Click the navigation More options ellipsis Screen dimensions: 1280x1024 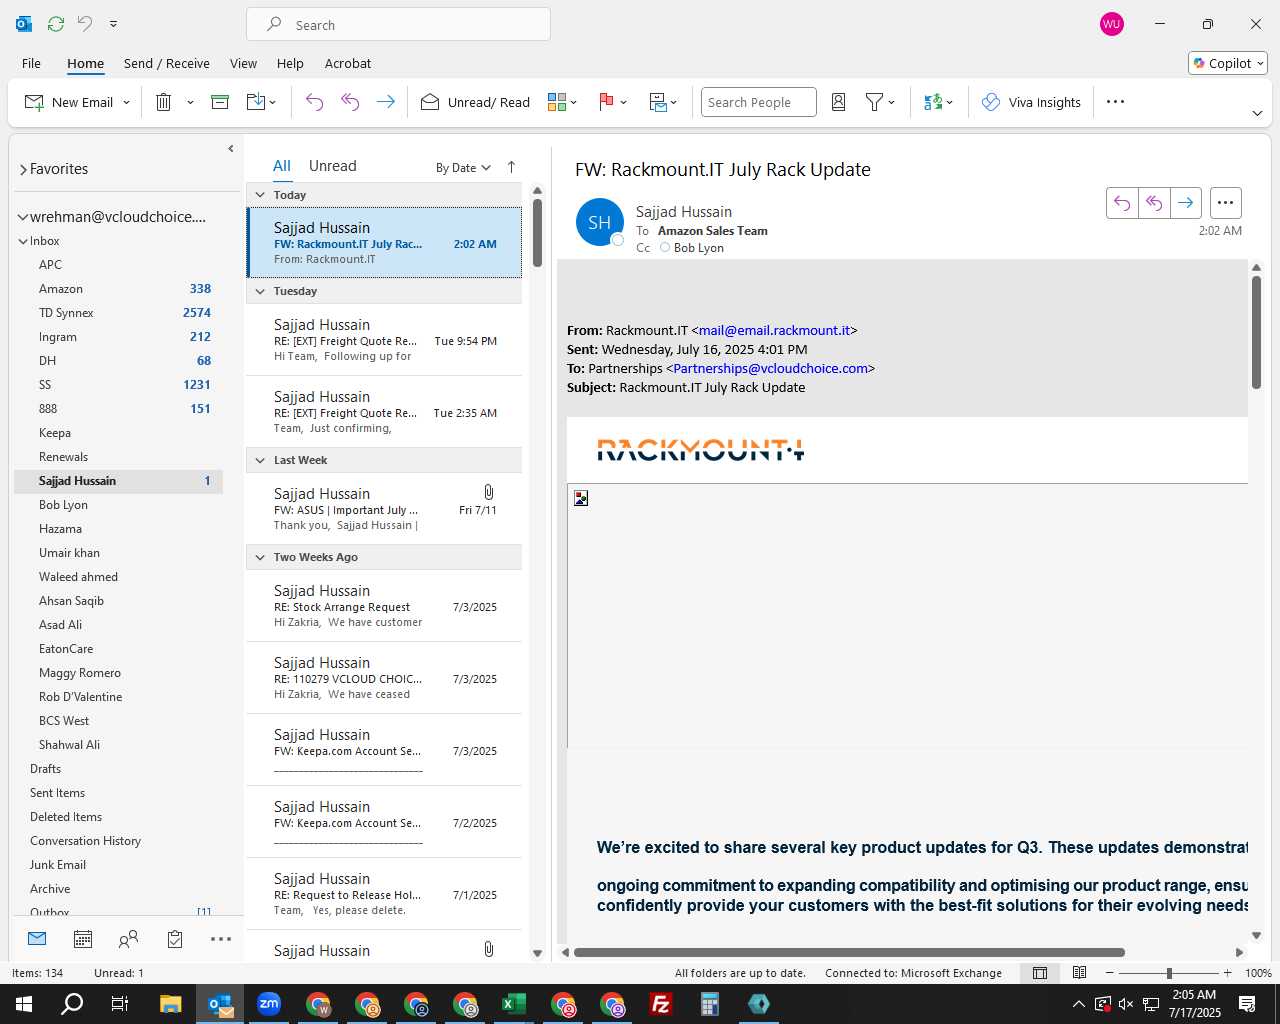click(221, 939)
